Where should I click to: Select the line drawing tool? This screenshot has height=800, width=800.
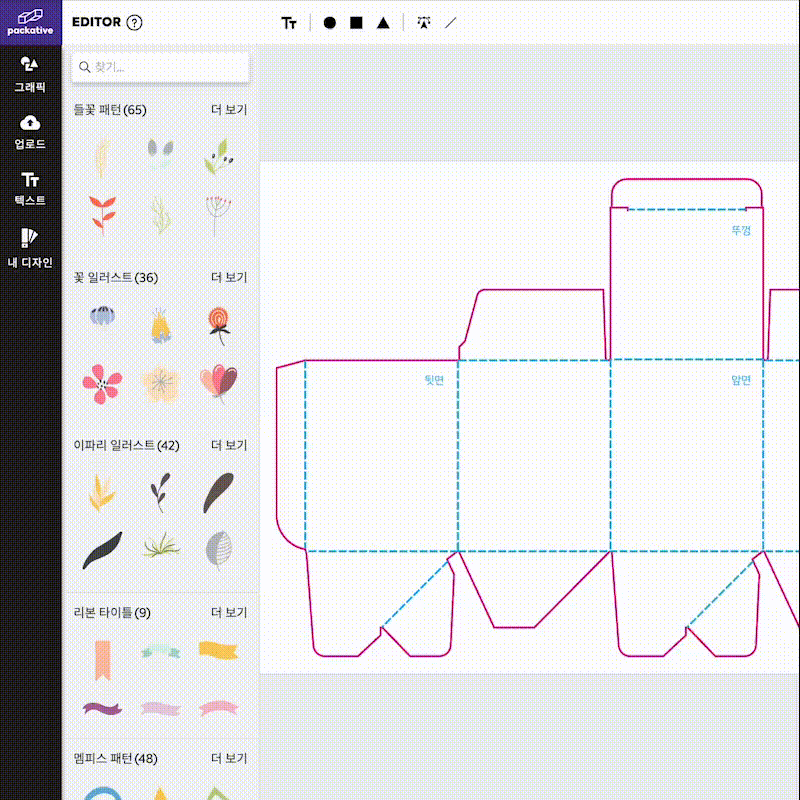451,22
